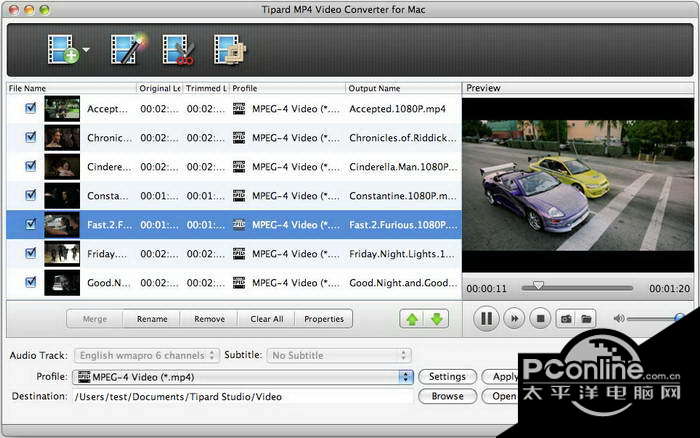Click the Add Video film icon

[63, 49]
